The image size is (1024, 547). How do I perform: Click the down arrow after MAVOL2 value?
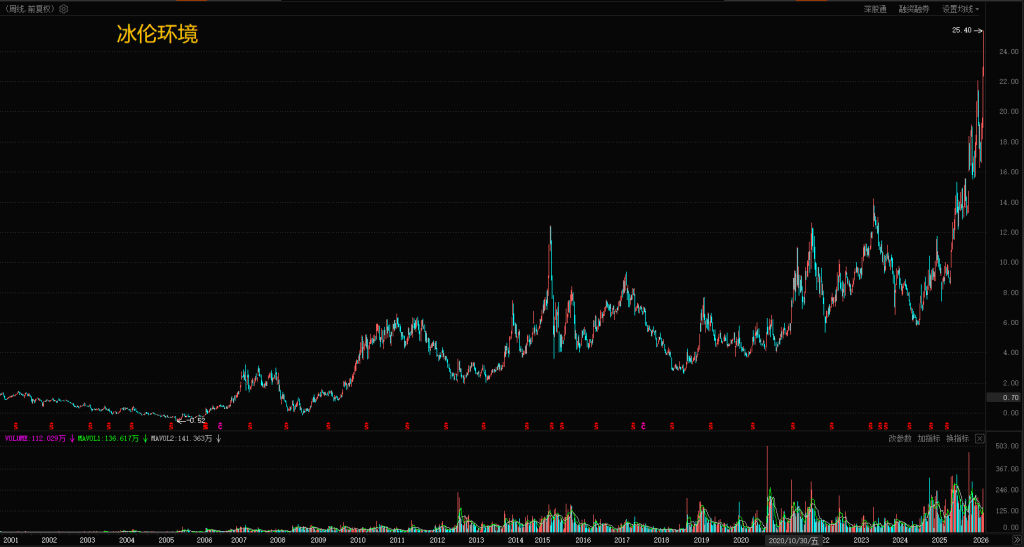coord(218,438)
